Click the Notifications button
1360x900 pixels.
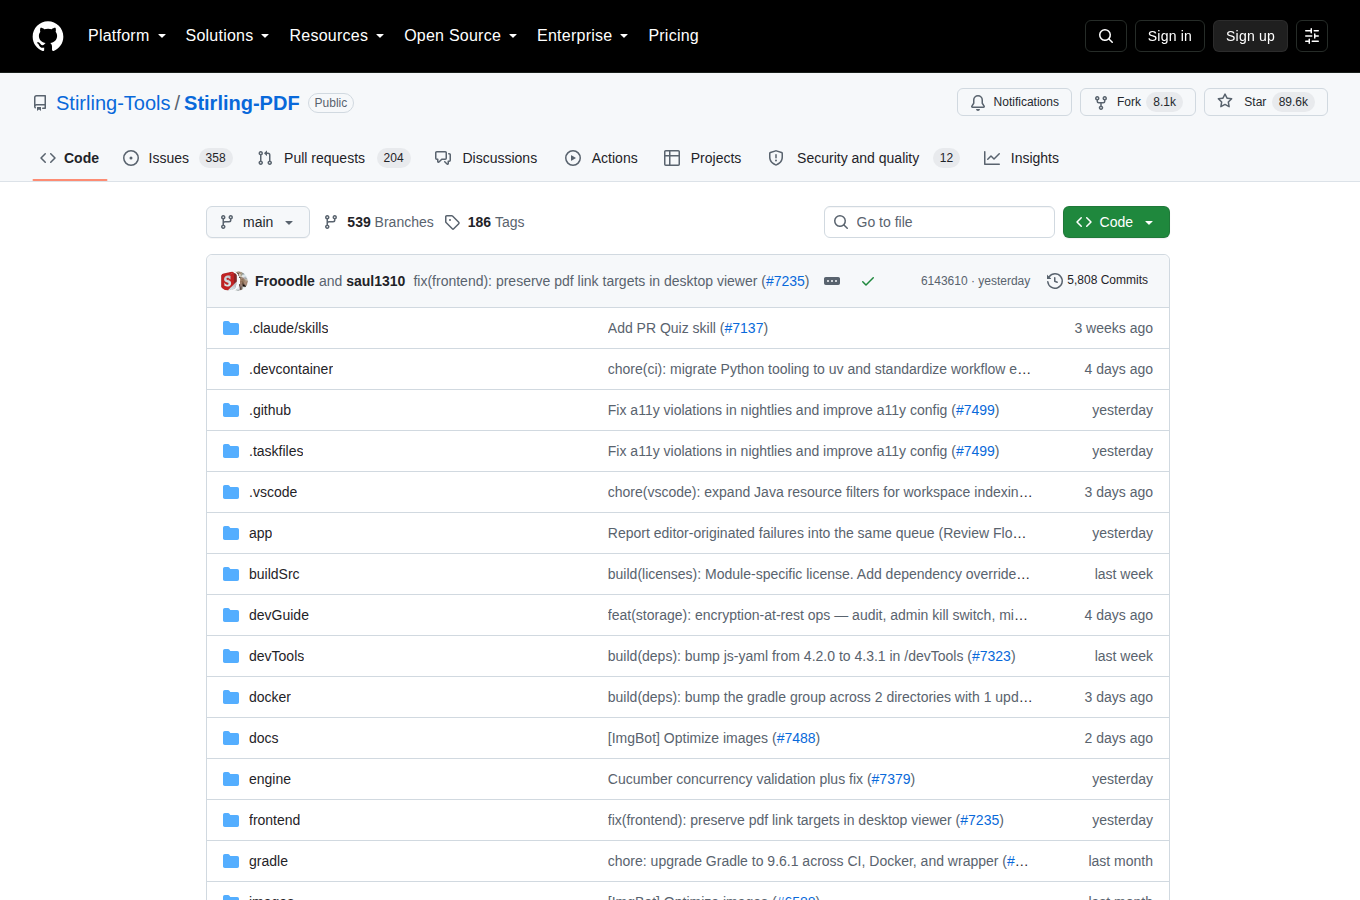pos(1014,102)
